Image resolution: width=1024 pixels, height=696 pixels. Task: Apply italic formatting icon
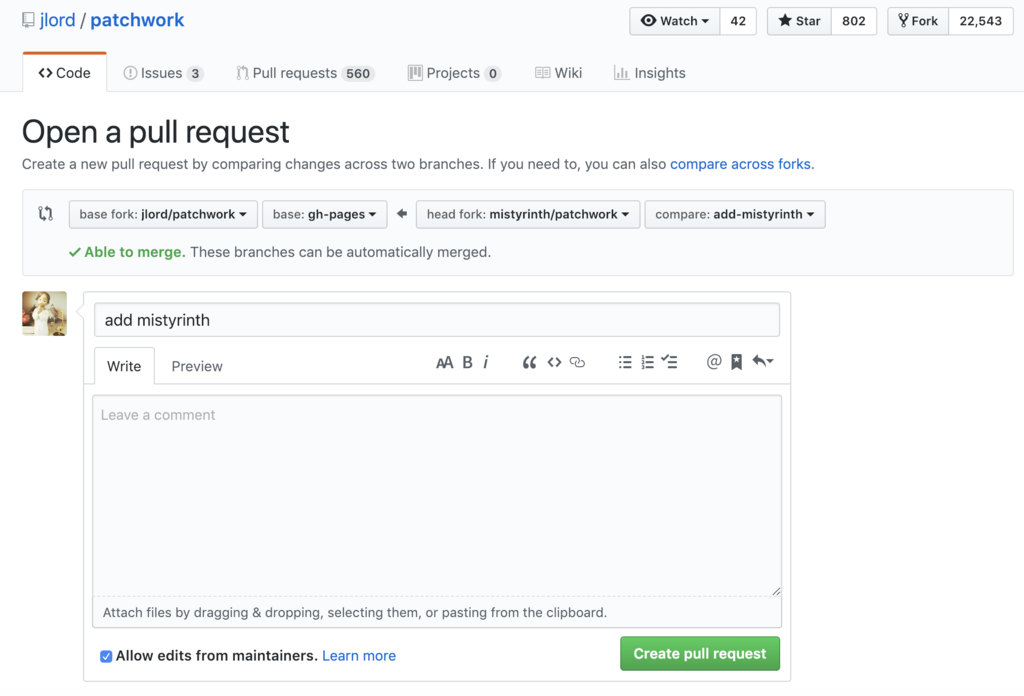click(486, 362)
